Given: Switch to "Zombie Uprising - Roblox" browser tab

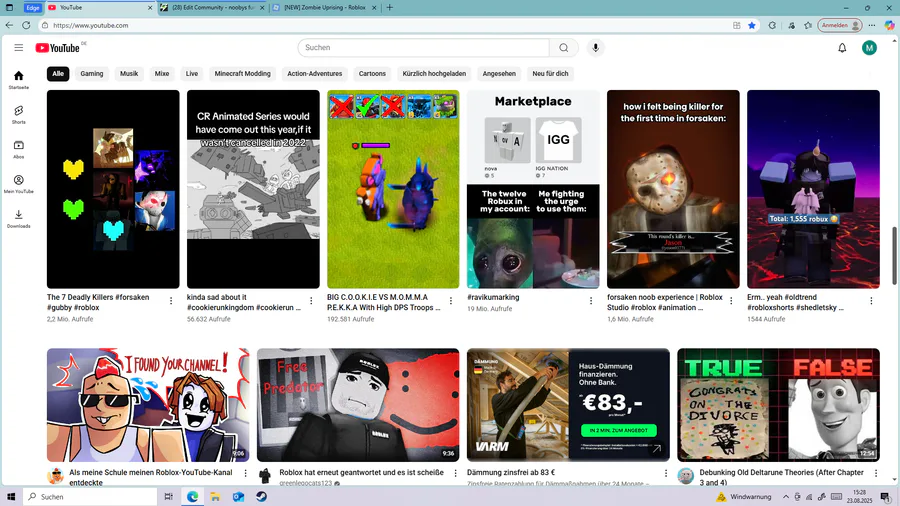Looking at the screenshot, I should 324,7.
